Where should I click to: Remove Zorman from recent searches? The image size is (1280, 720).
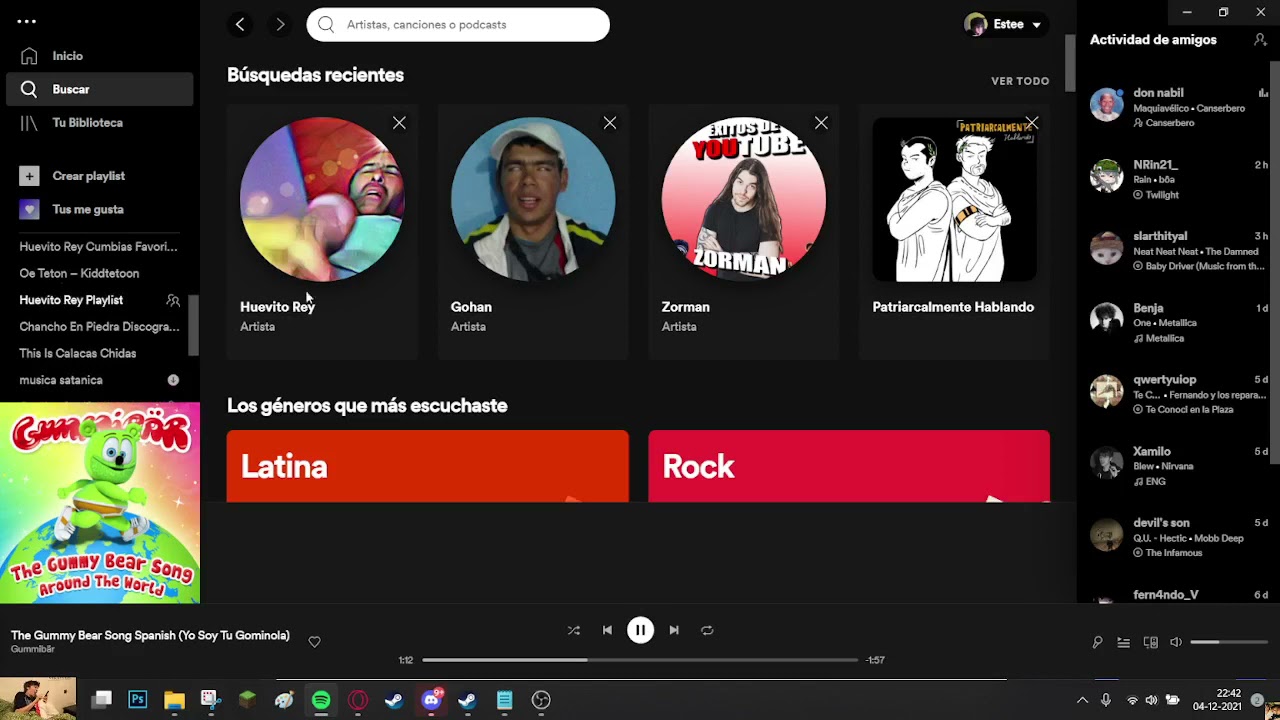(x=821, y=122)
